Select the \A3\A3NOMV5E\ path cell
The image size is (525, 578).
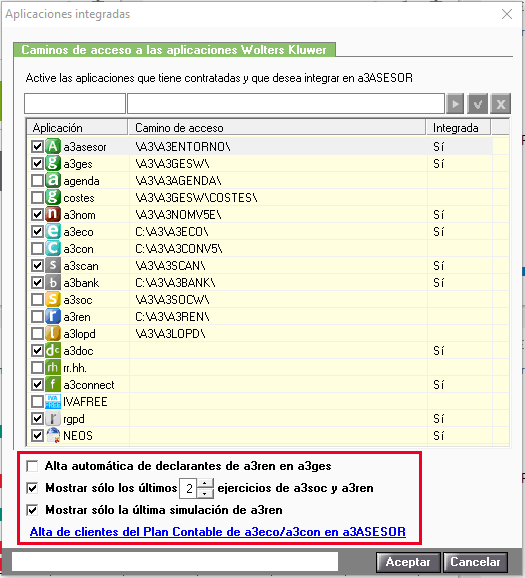click(278, 215)
